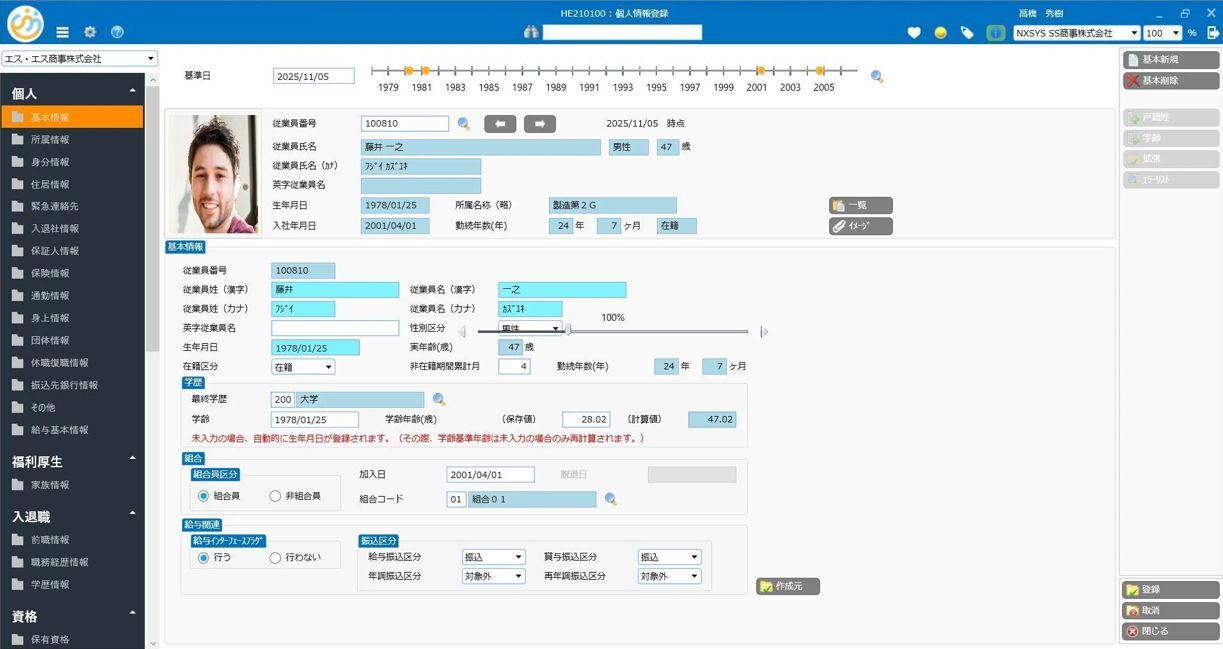This screenshot has width=1223, height=649.
Task: Click magnifier next to 従業員番号 field
Action: tap(464, 124)
